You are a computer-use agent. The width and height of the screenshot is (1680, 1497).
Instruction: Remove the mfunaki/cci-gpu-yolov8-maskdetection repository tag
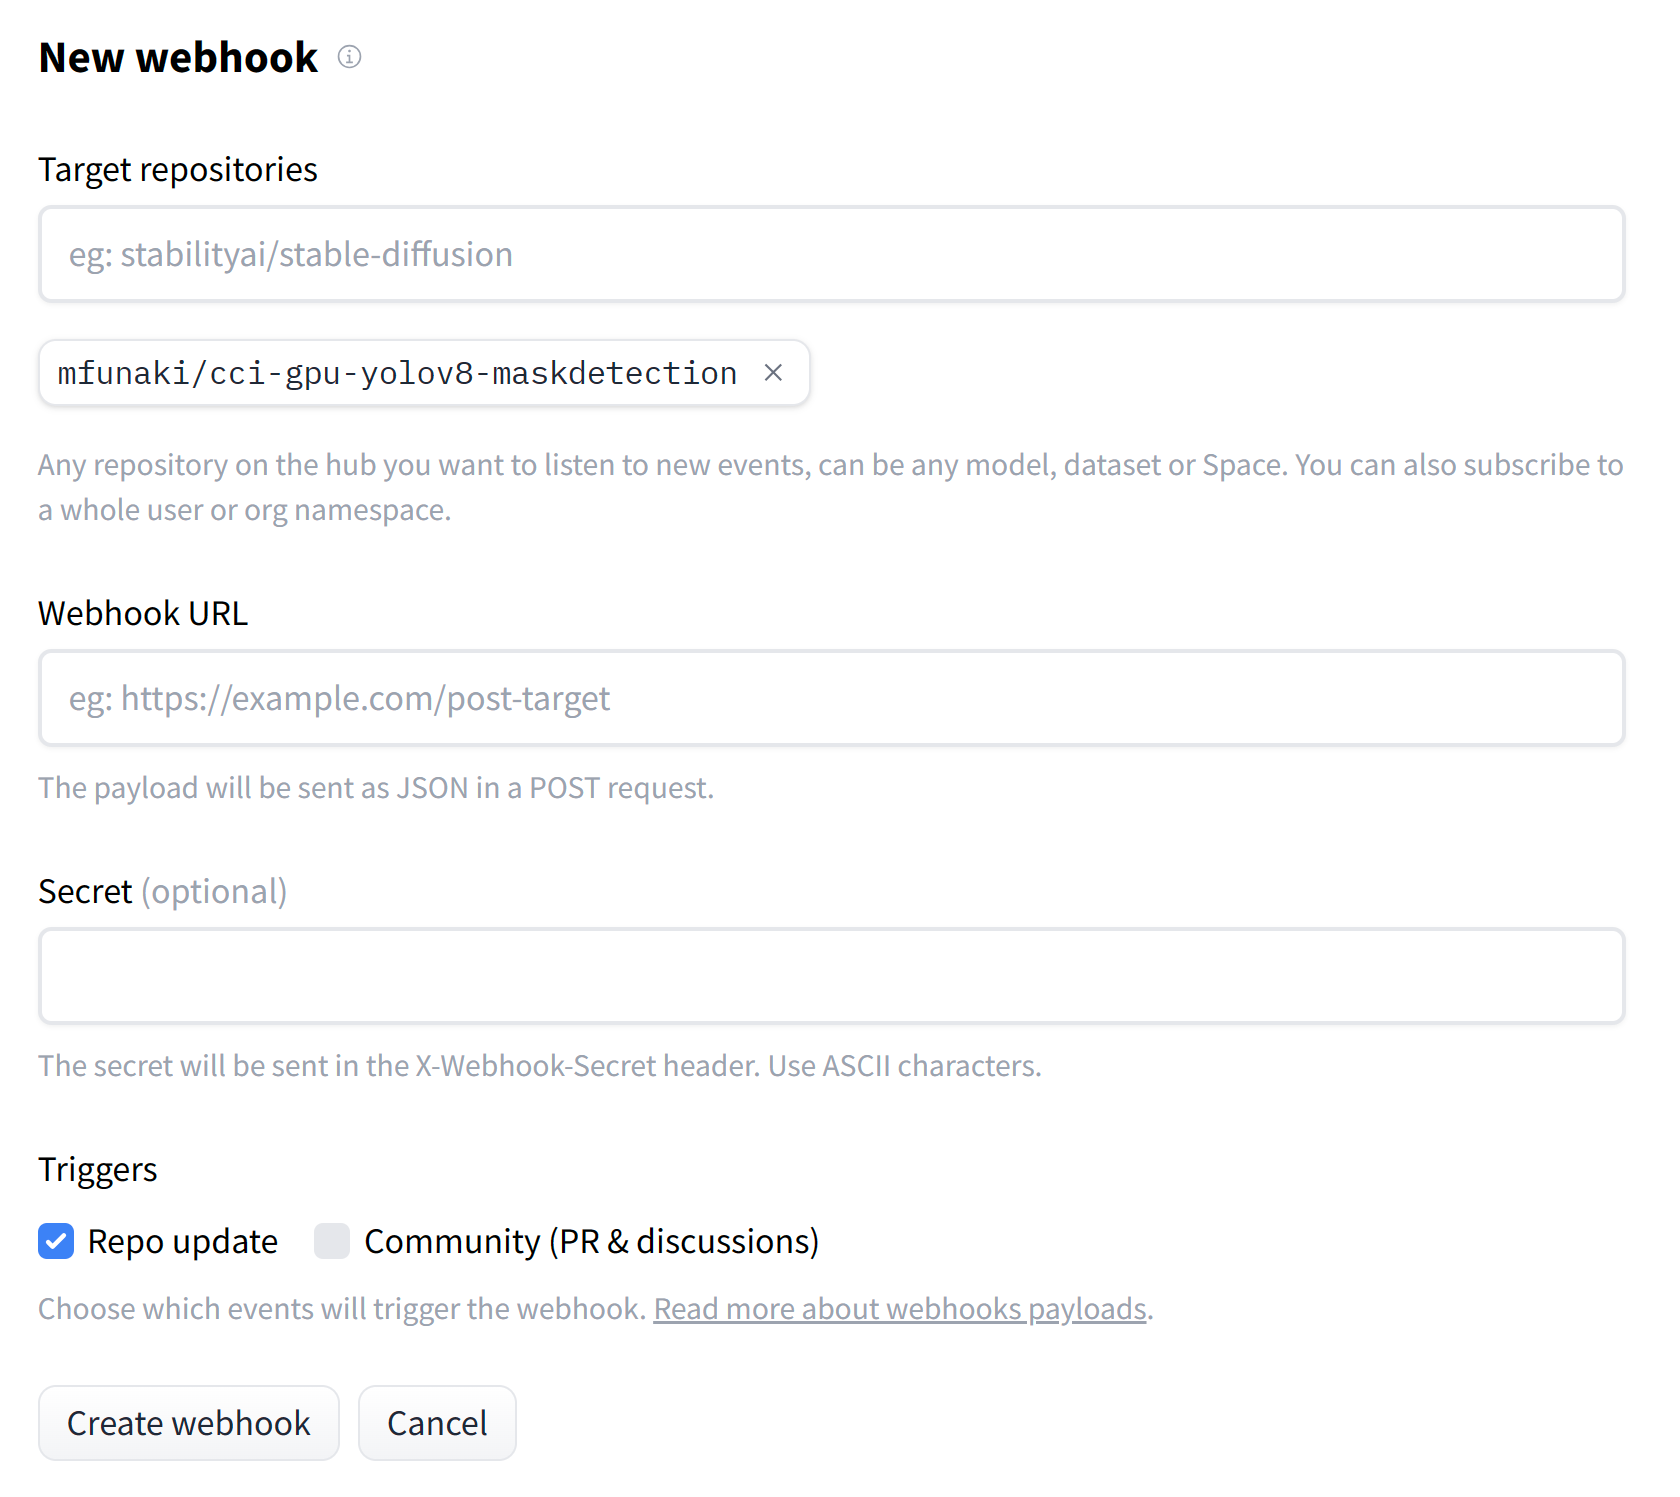(x=773, y=372)
